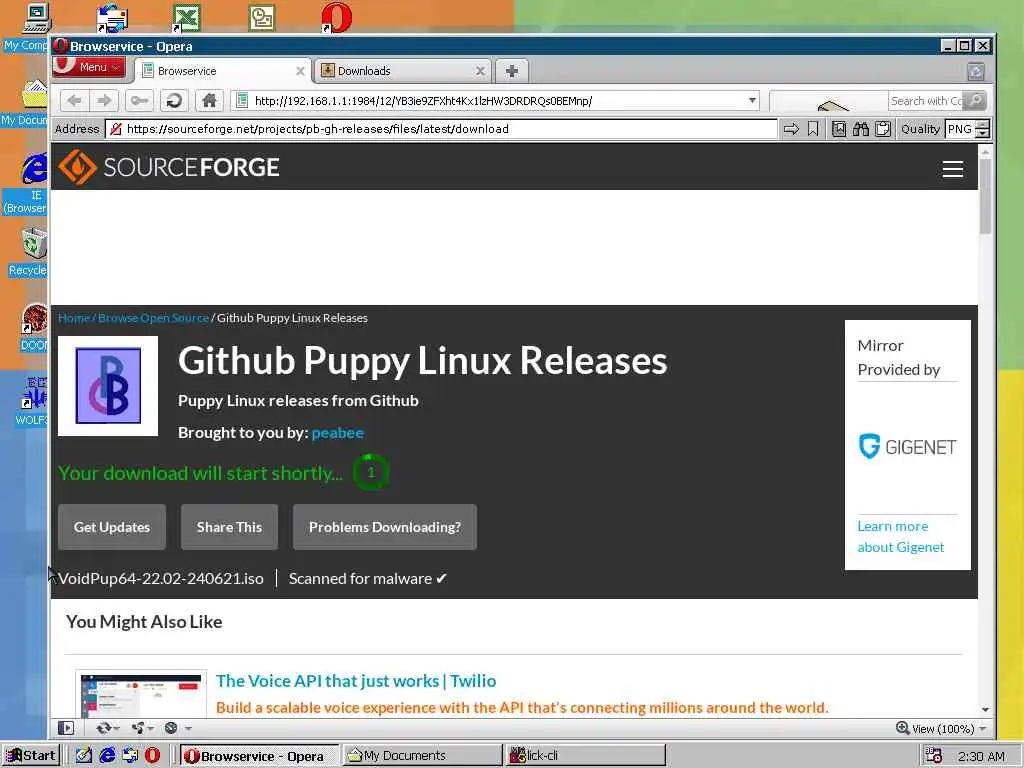Click the Twilio ad thumbnail image
The width and height of the screenshot is (1024, 768).
[141, 694]
